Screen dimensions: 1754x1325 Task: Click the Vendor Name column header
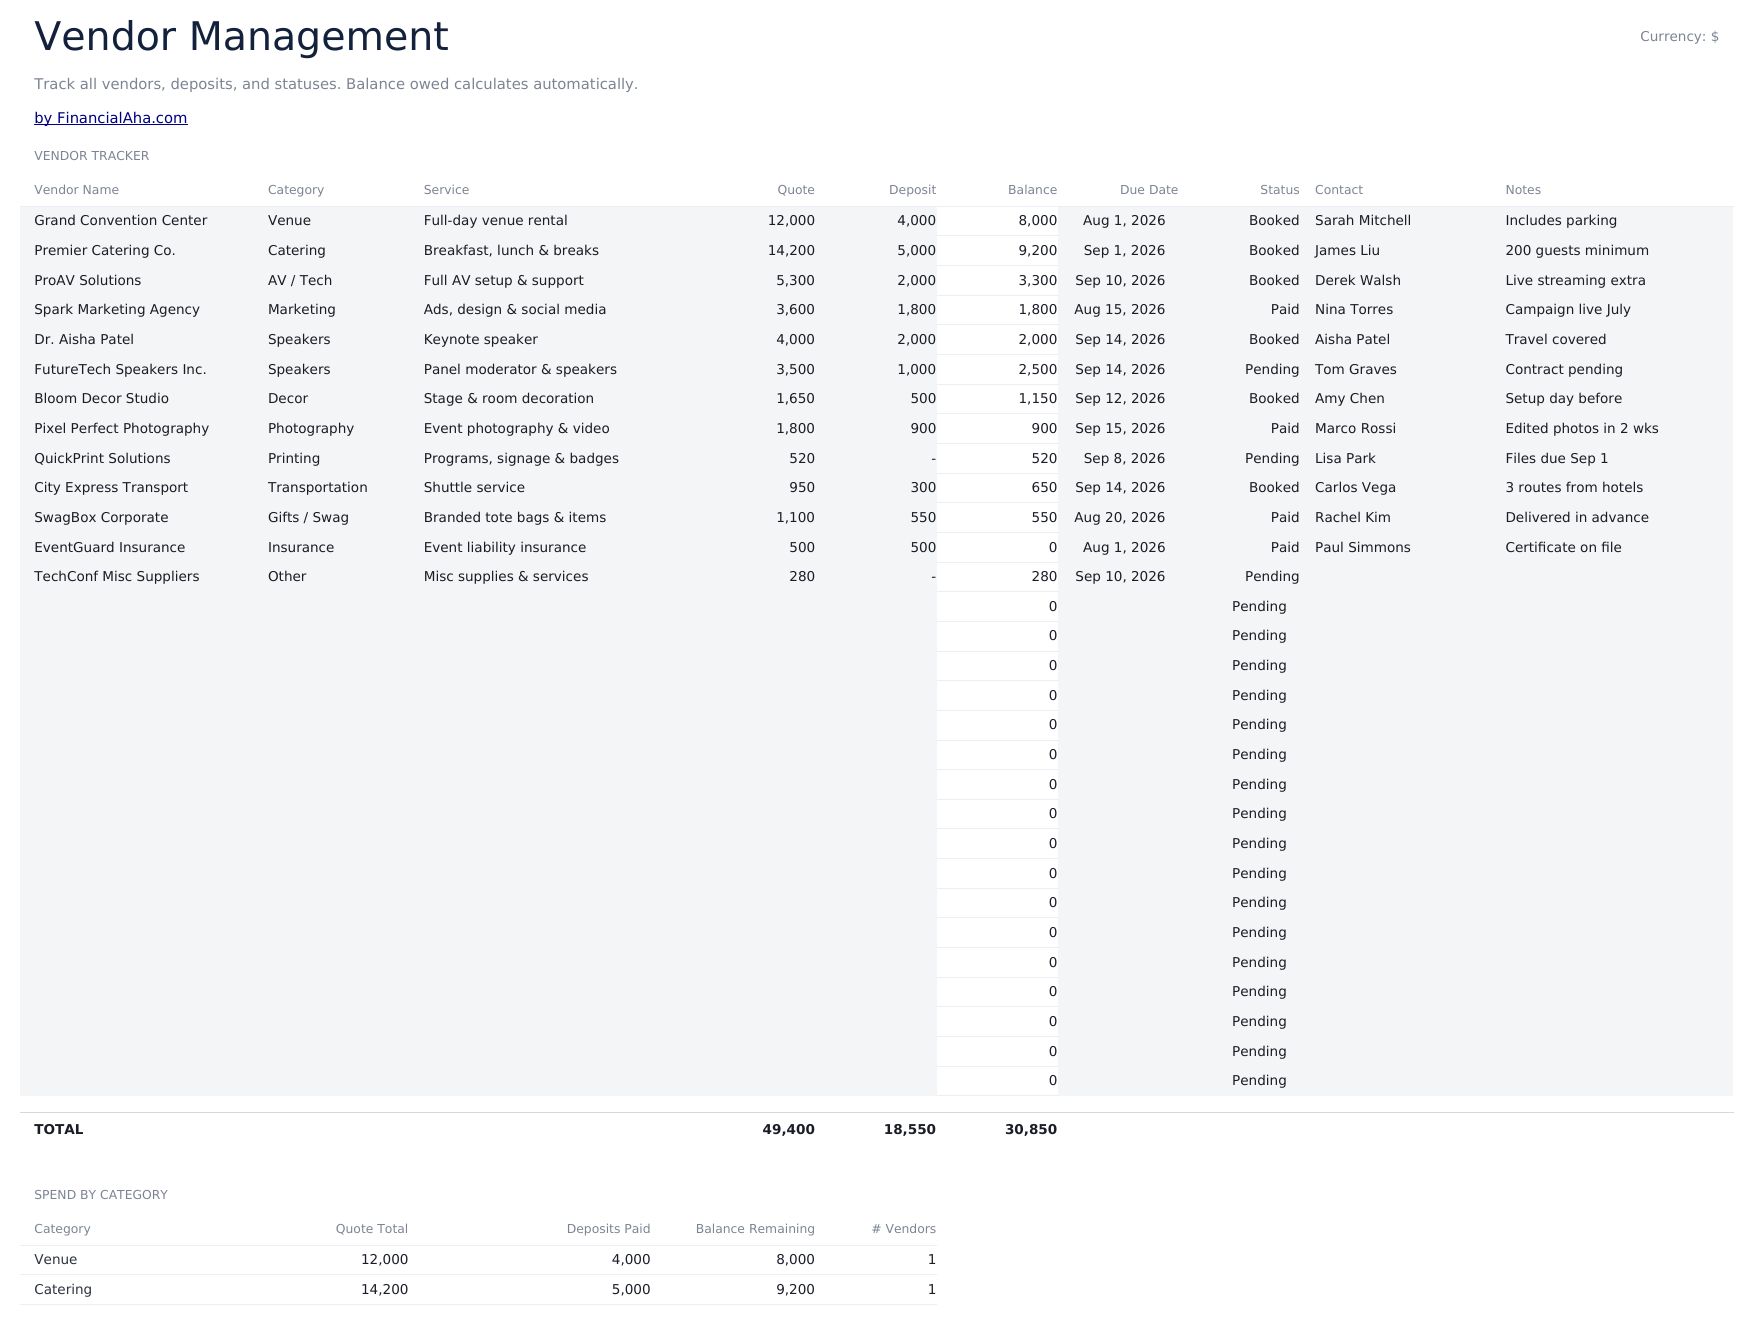(x=76, y=190)
